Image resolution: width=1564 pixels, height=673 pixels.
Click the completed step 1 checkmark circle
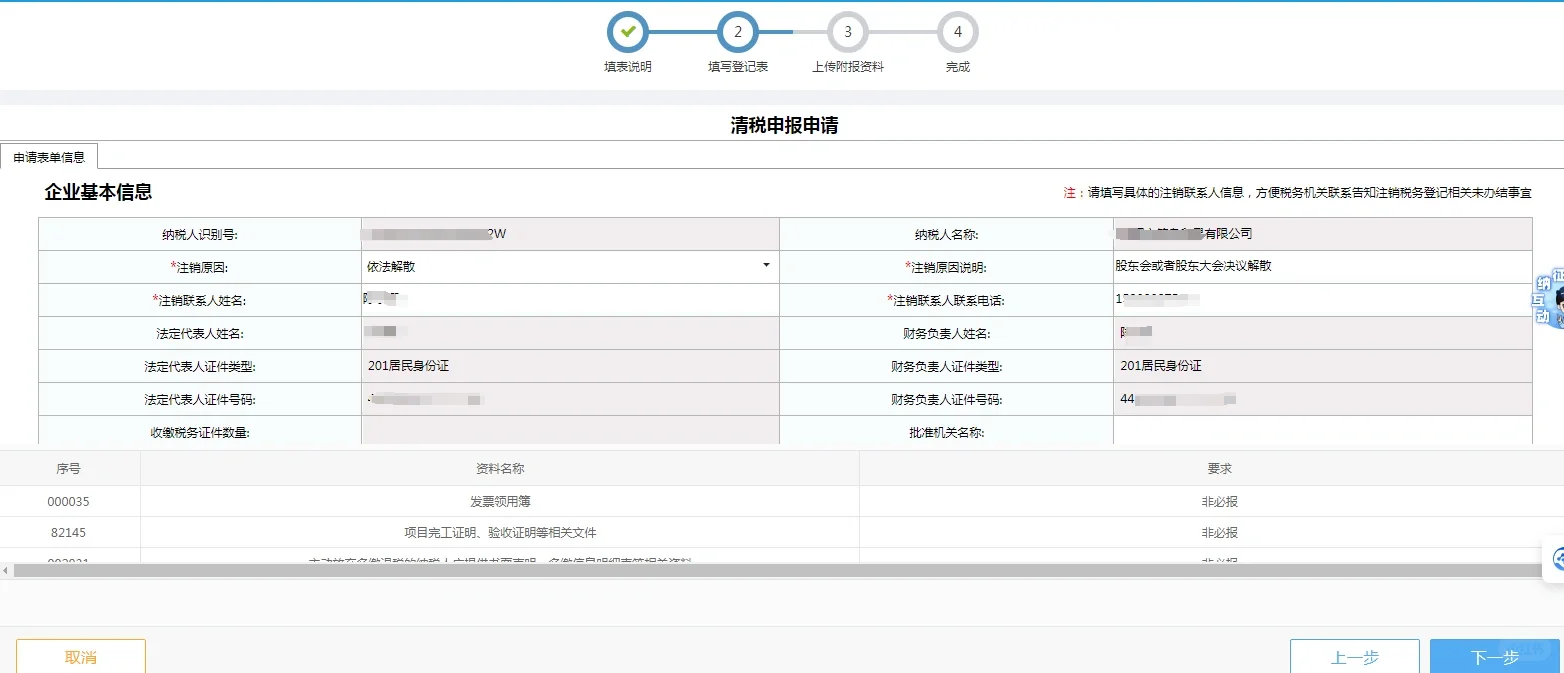pyautogui.click(x=628, y=32)
